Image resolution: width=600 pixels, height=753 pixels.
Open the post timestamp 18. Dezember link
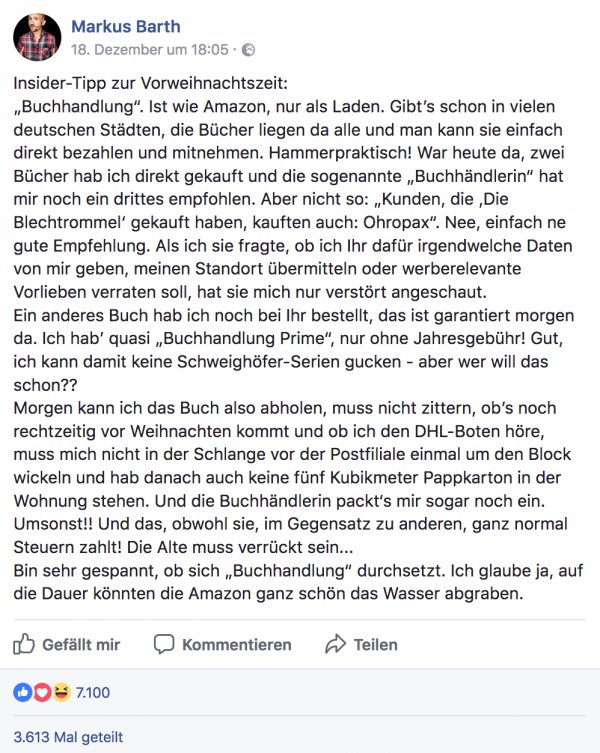(150, 49)
